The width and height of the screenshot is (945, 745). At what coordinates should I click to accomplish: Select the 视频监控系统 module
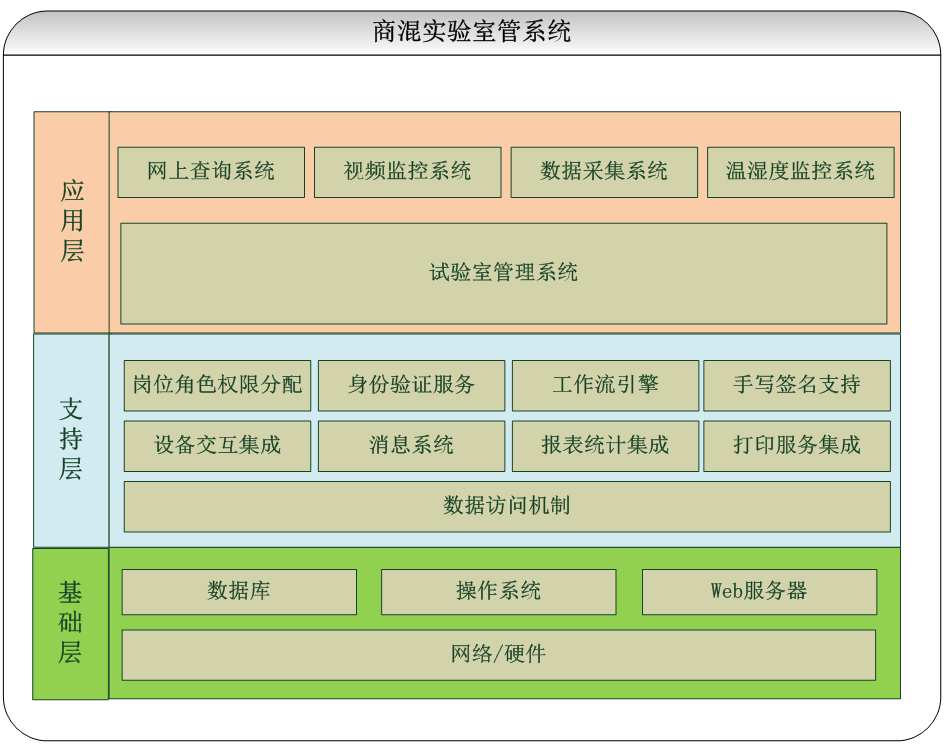click(x=407, y=171)
